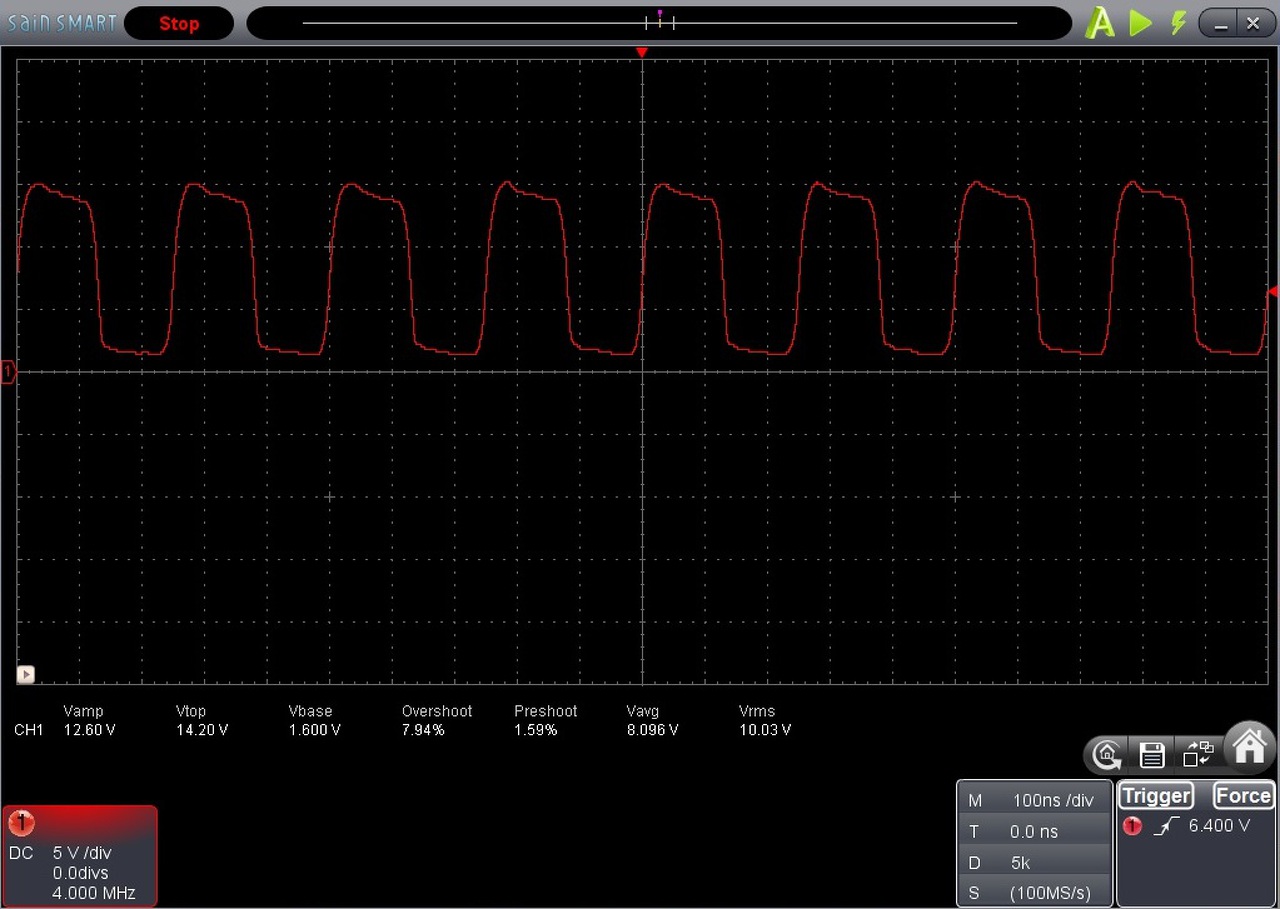Click the window layout switch icon
Screen dimensions: 1280x909
coord(1198,754)
